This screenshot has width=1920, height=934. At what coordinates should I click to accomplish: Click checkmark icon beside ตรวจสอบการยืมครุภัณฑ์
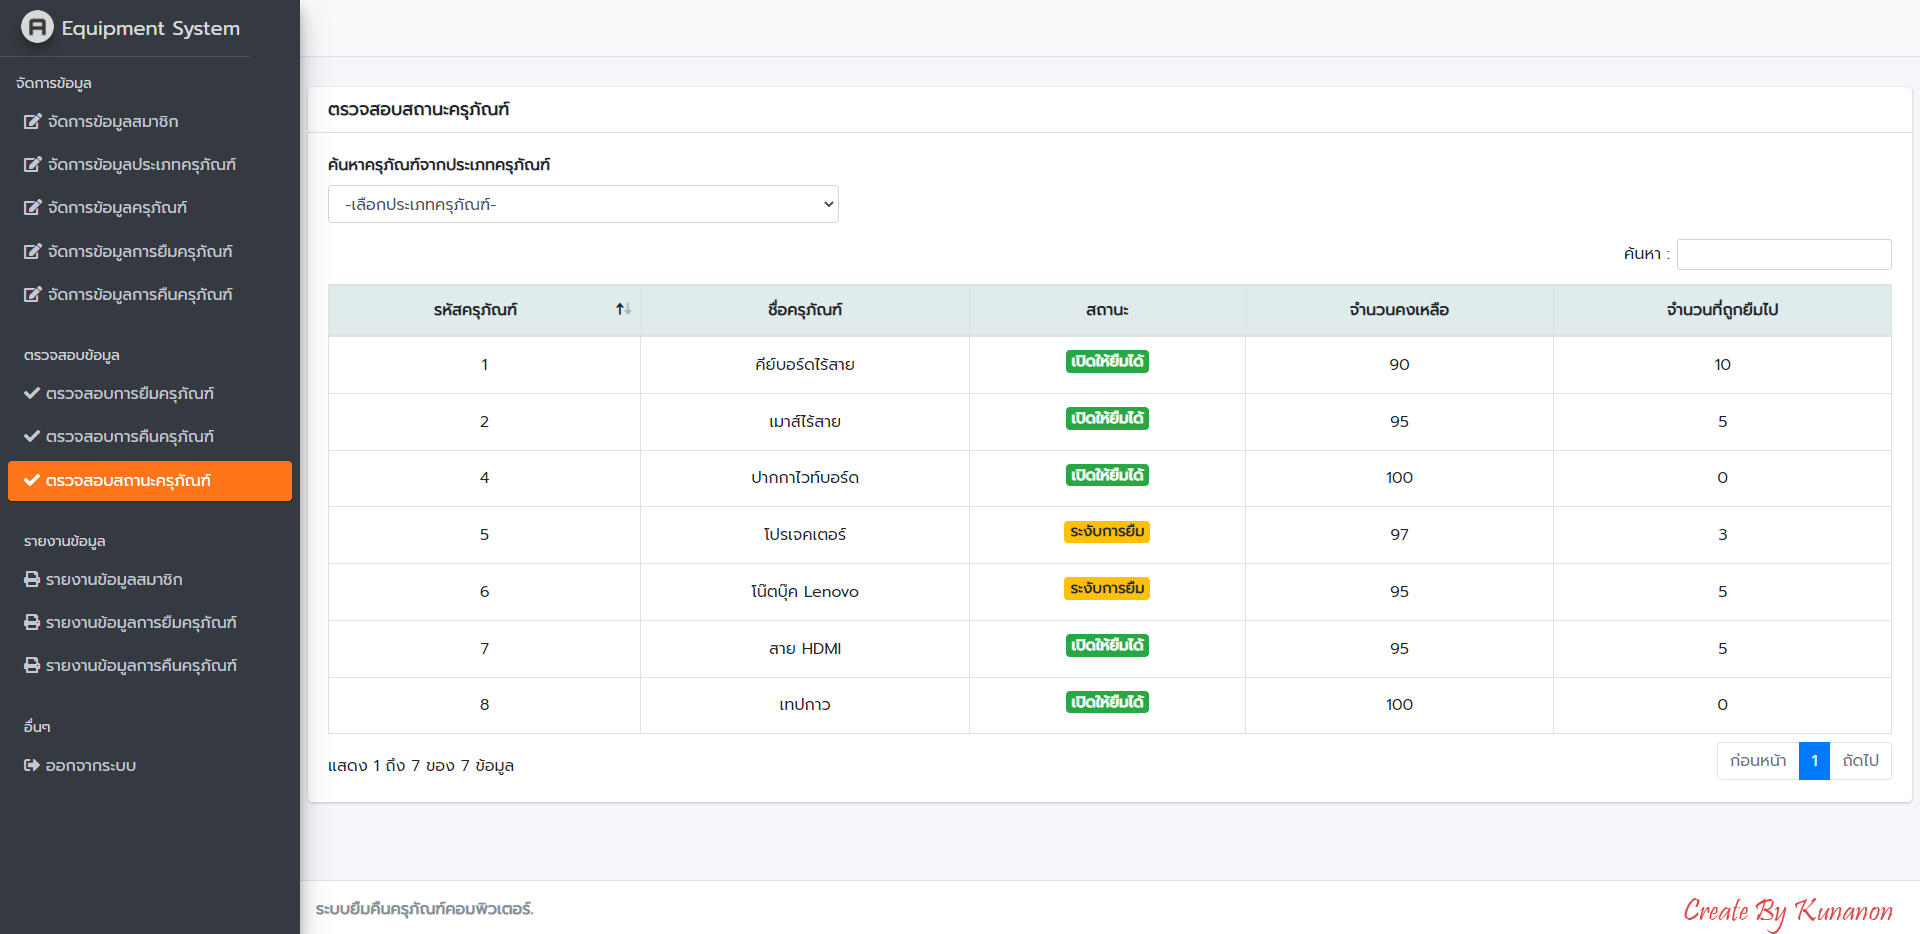32,394
